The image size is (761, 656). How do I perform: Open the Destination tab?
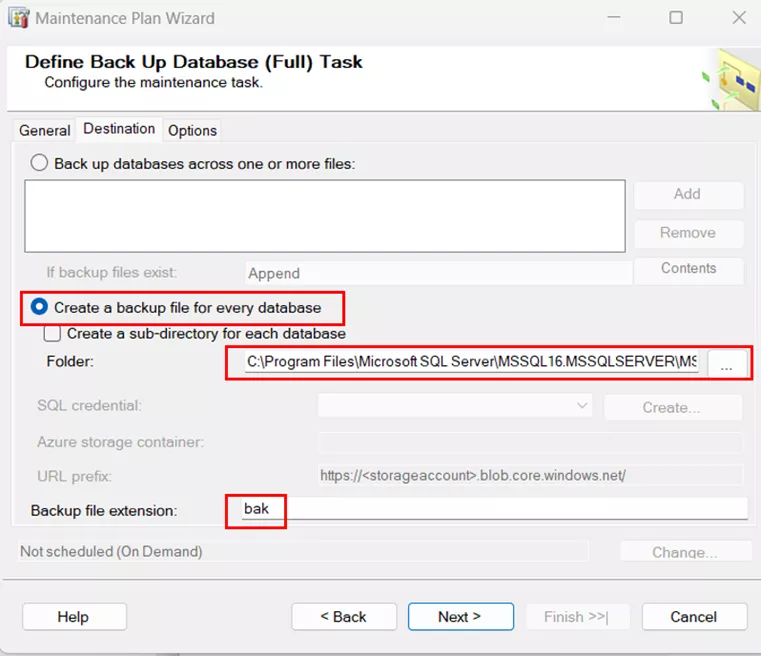(119, 129)
